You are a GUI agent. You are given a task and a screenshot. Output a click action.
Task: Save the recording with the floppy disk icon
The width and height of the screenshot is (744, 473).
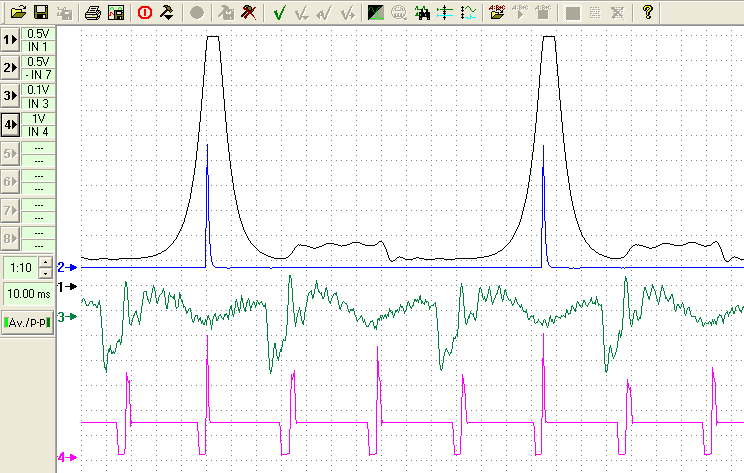point(41,12)
